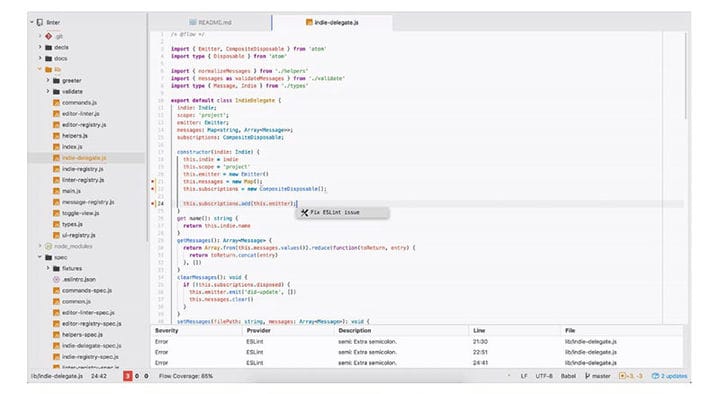Click the .git folder icon
Screen dimensions: 720x394
click(x=48, y=36)
